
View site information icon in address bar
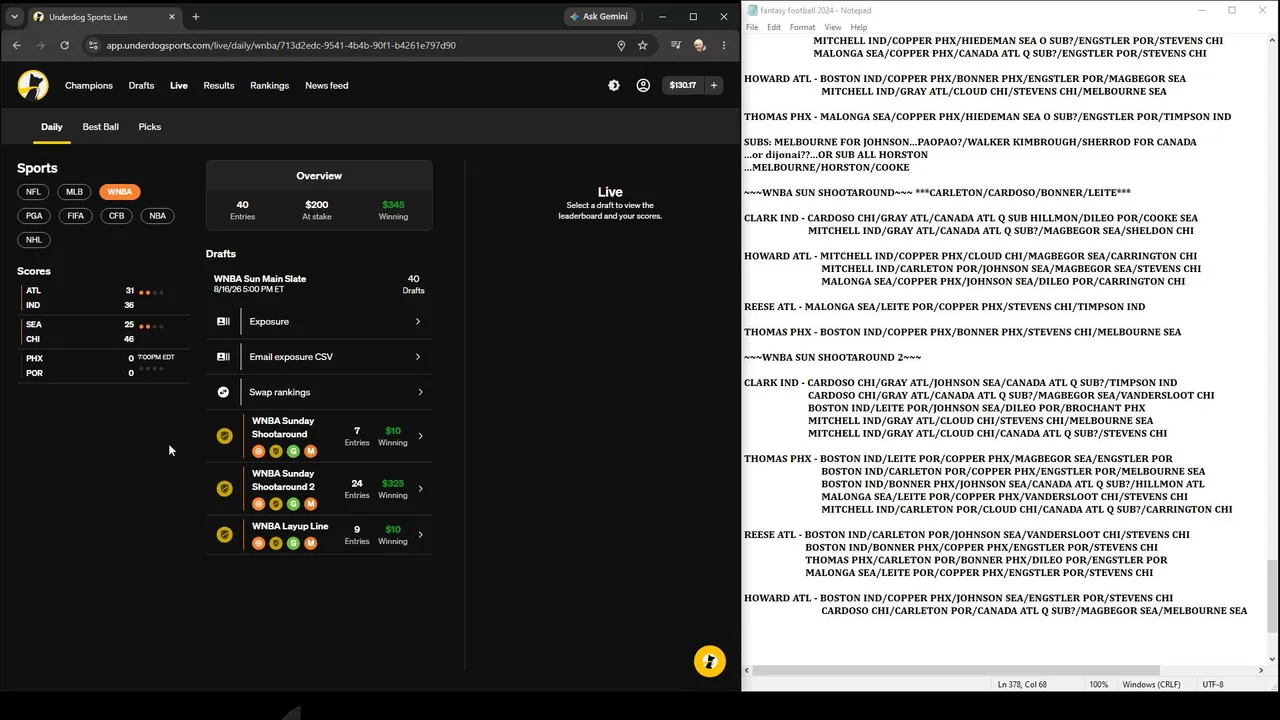pyautogui.click(x=93, y=45)
